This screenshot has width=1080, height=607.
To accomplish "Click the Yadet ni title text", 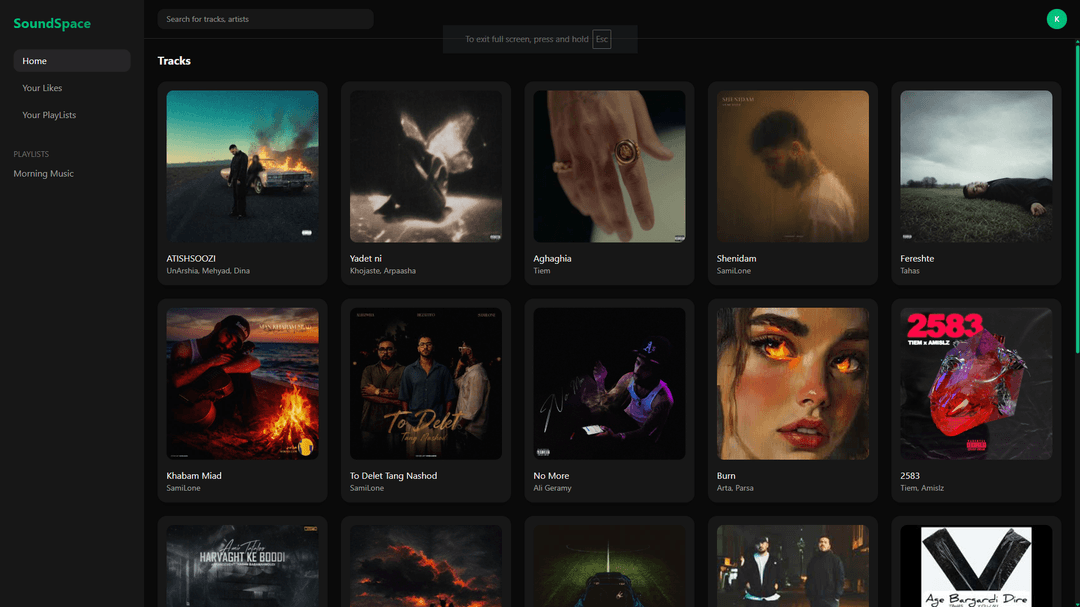I will coord(366,258).
